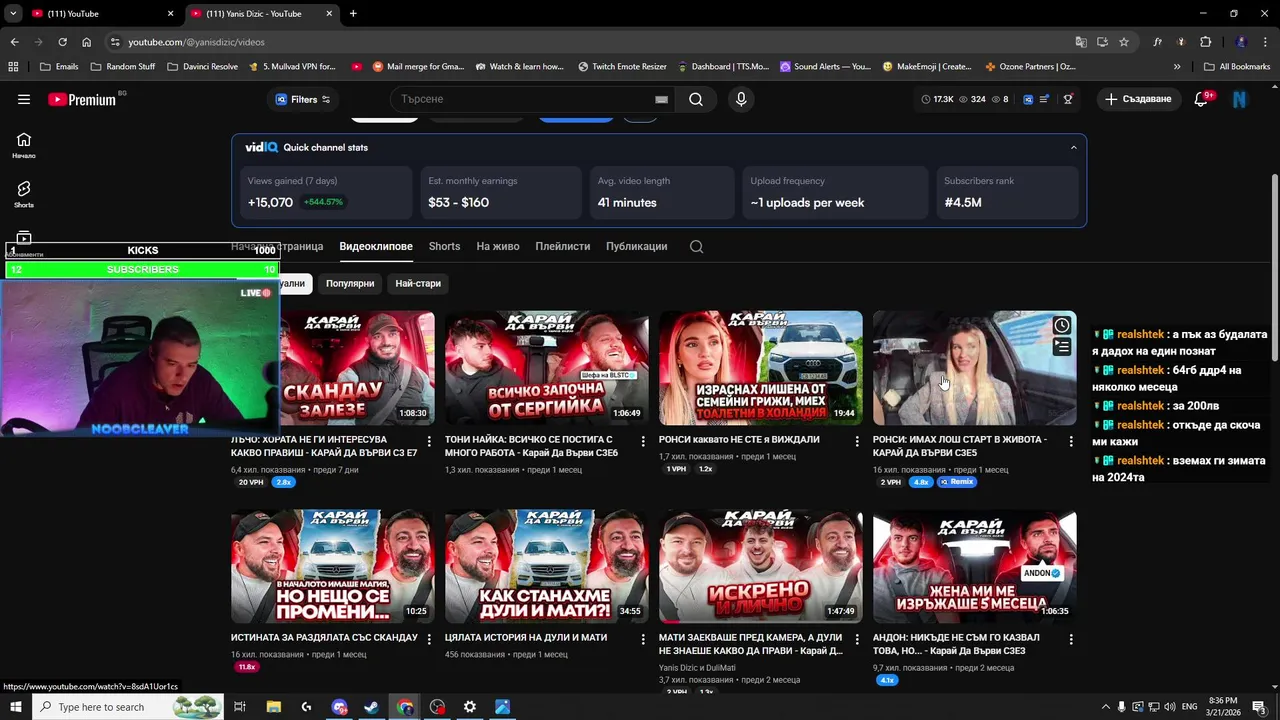The height and width of the screenshot is (720, 1280).
Task: Click the Създаване create button
Action: point(1137,99)
